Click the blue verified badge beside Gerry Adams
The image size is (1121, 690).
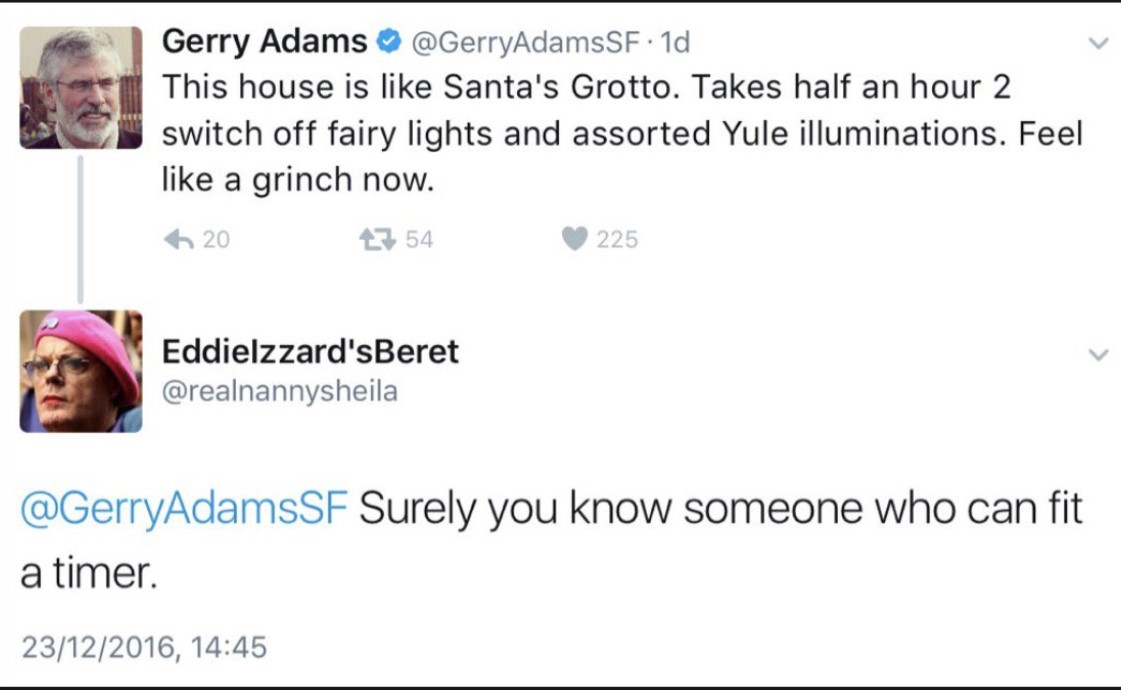[389, 42]
